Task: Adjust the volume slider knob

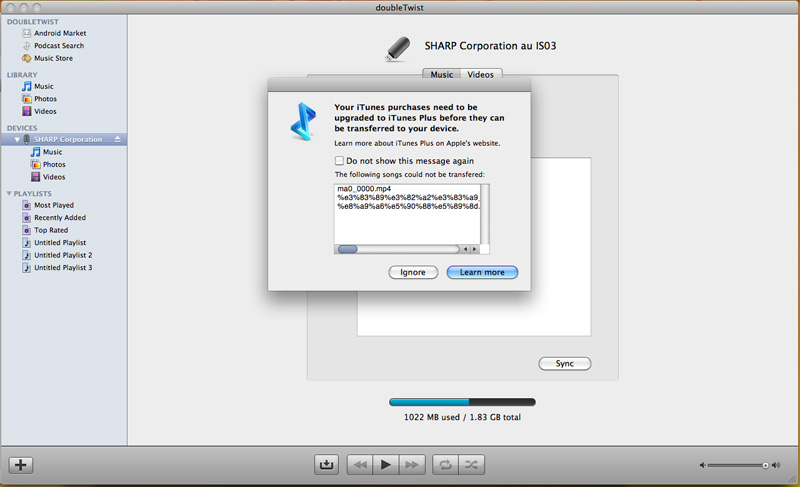Action: (765, 465)
